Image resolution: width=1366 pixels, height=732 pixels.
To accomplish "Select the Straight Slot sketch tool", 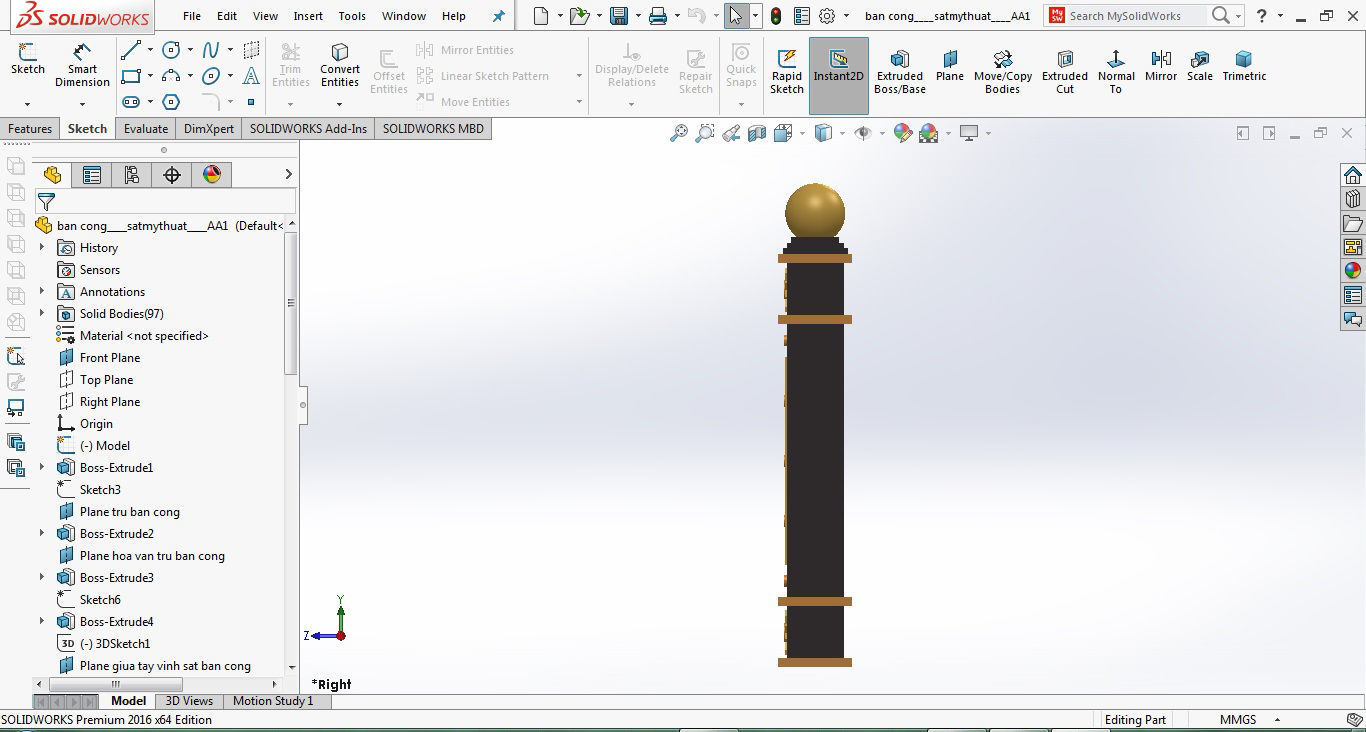I will tap(130, 102).
